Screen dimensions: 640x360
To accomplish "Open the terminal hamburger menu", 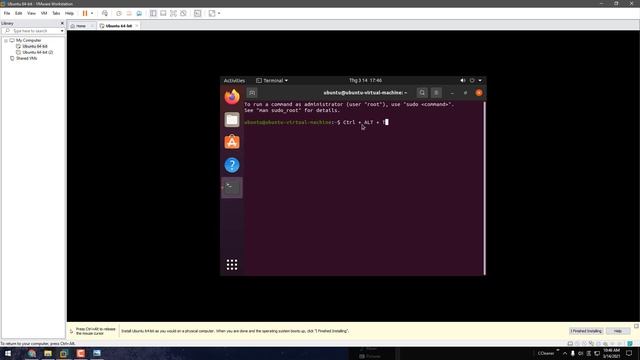I will (x=436, y=93).
